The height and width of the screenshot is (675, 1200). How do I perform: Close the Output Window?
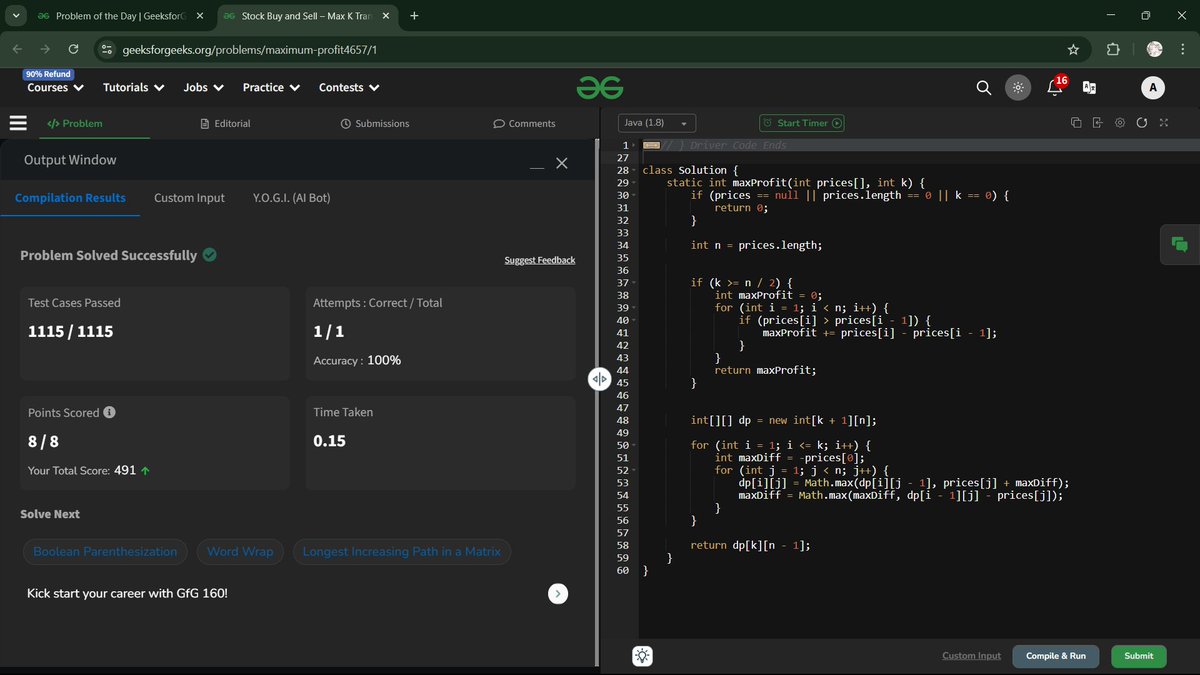562,163
